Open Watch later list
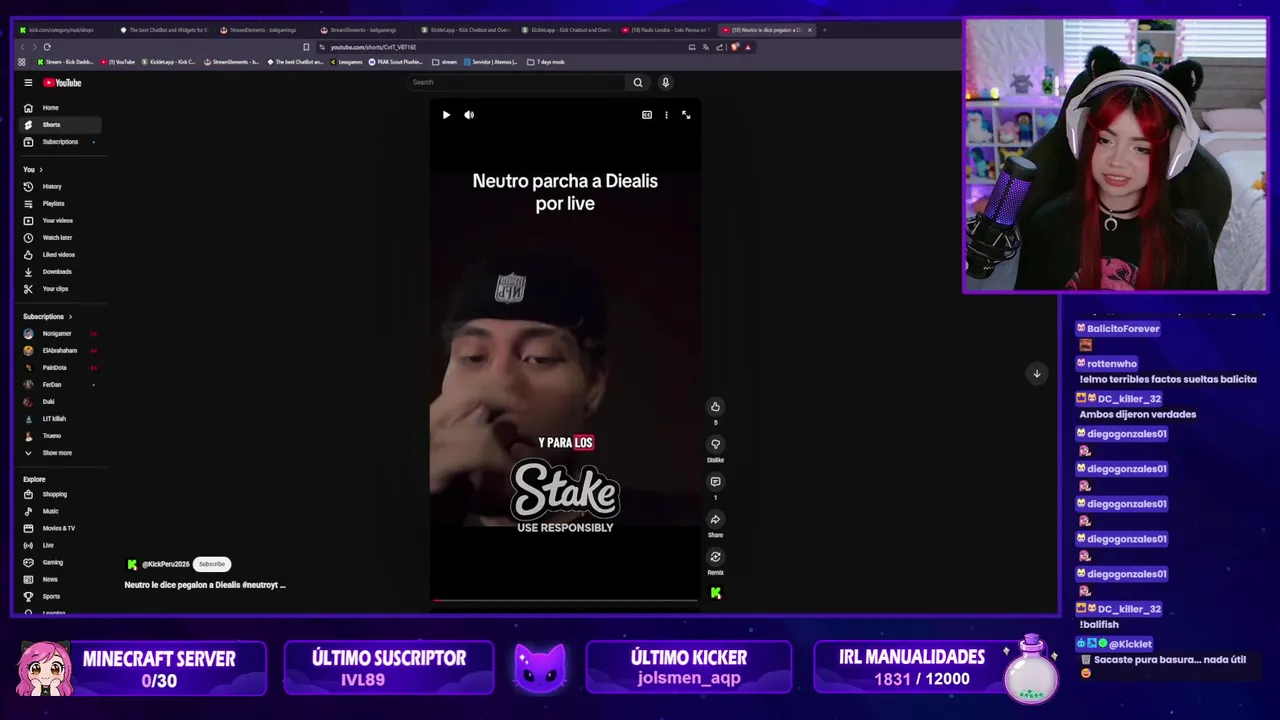 (59, 238)
